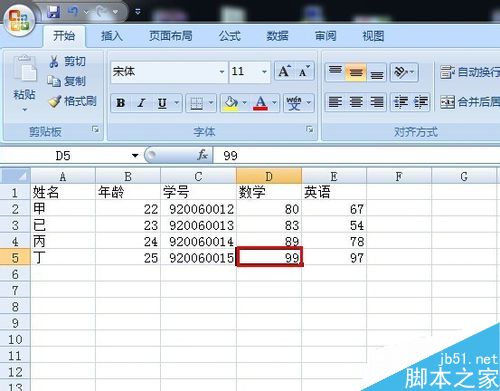500x391 pixels.
Task: Copy selection with 复制
Action: tap(67, 81)
